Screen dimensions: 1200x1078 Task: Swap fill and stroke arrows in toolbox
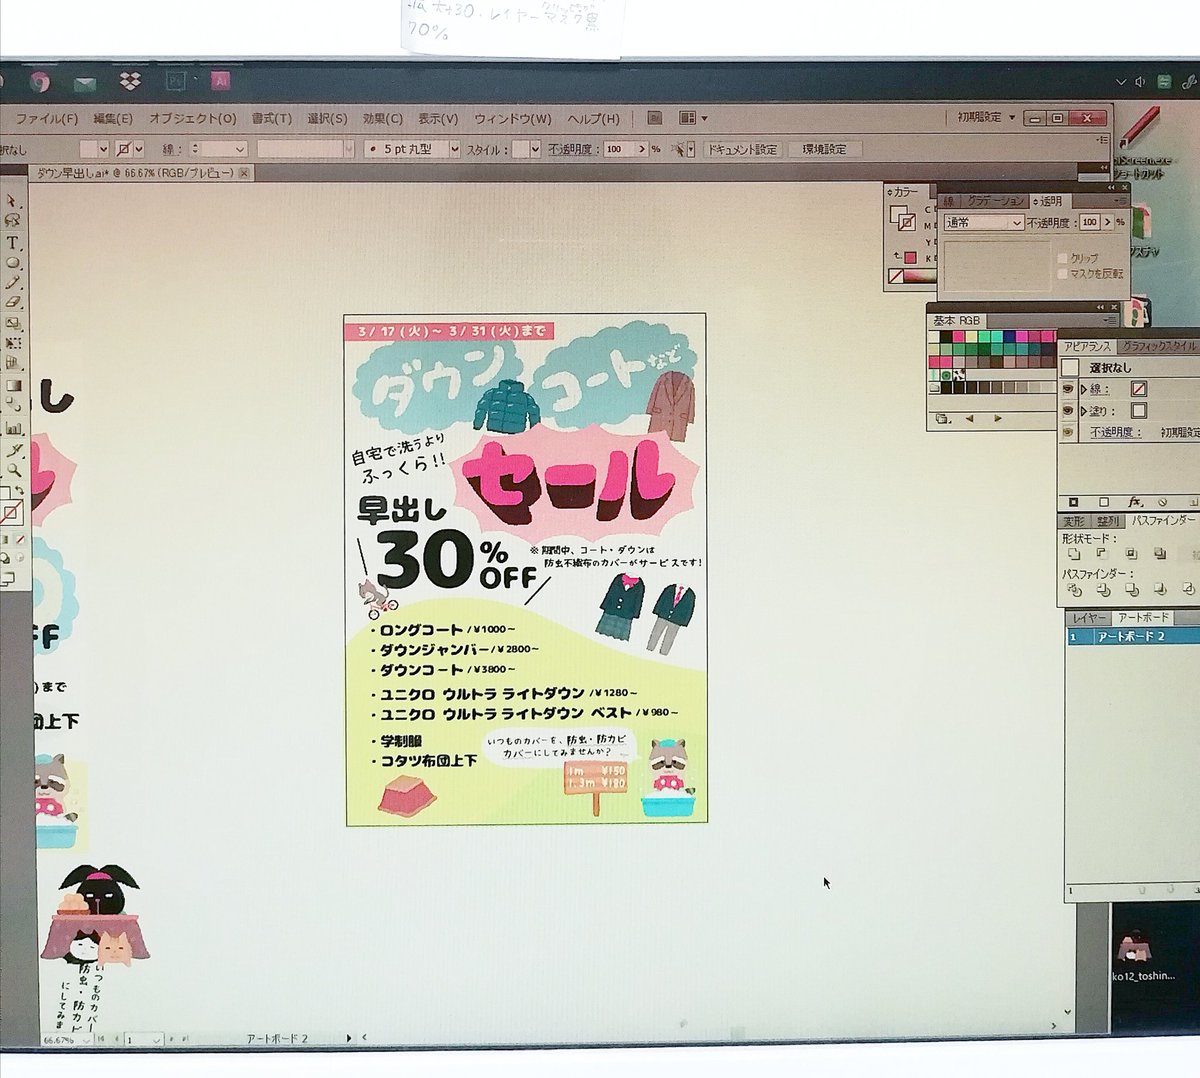pyautogui.click(x=19, y=490)
